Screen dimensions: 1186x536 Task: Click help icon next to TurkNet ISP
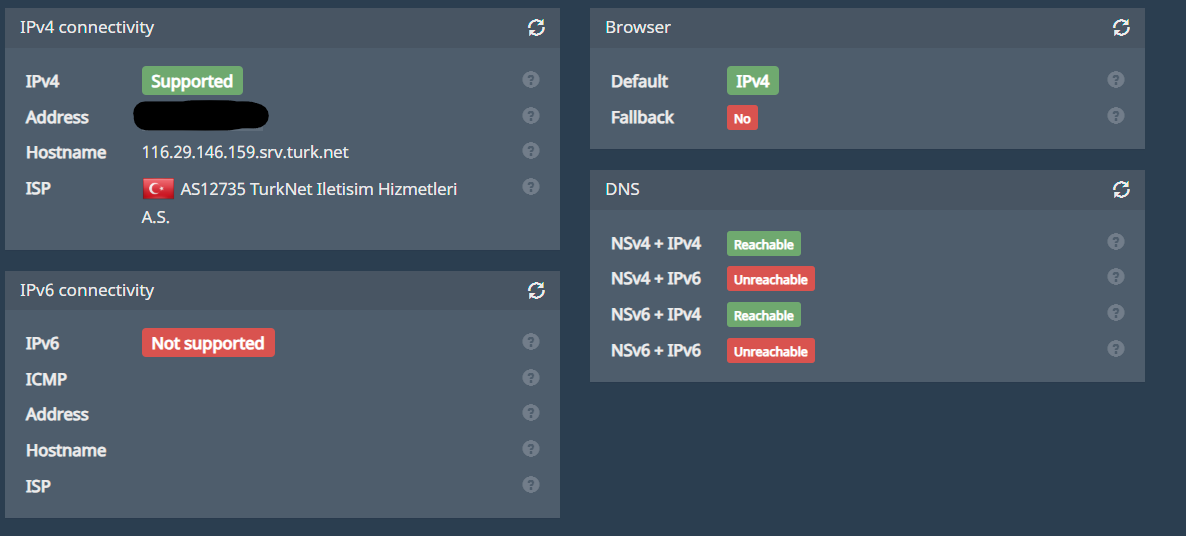point(531,187)
